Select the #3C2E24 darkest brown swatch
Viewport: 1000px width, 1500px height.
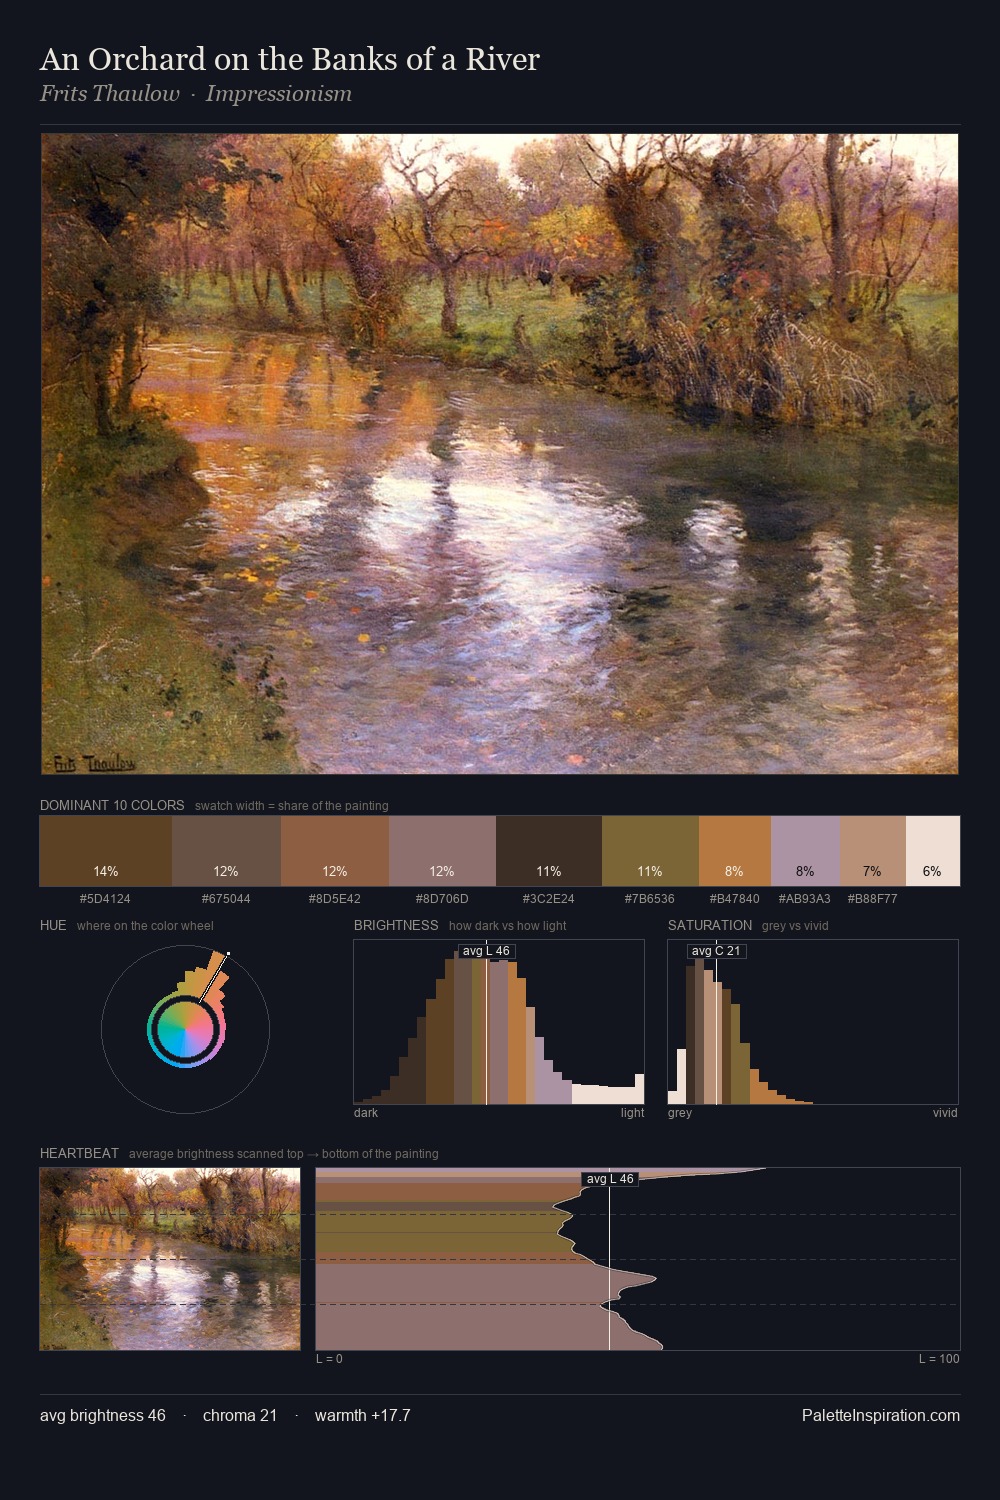549,851
